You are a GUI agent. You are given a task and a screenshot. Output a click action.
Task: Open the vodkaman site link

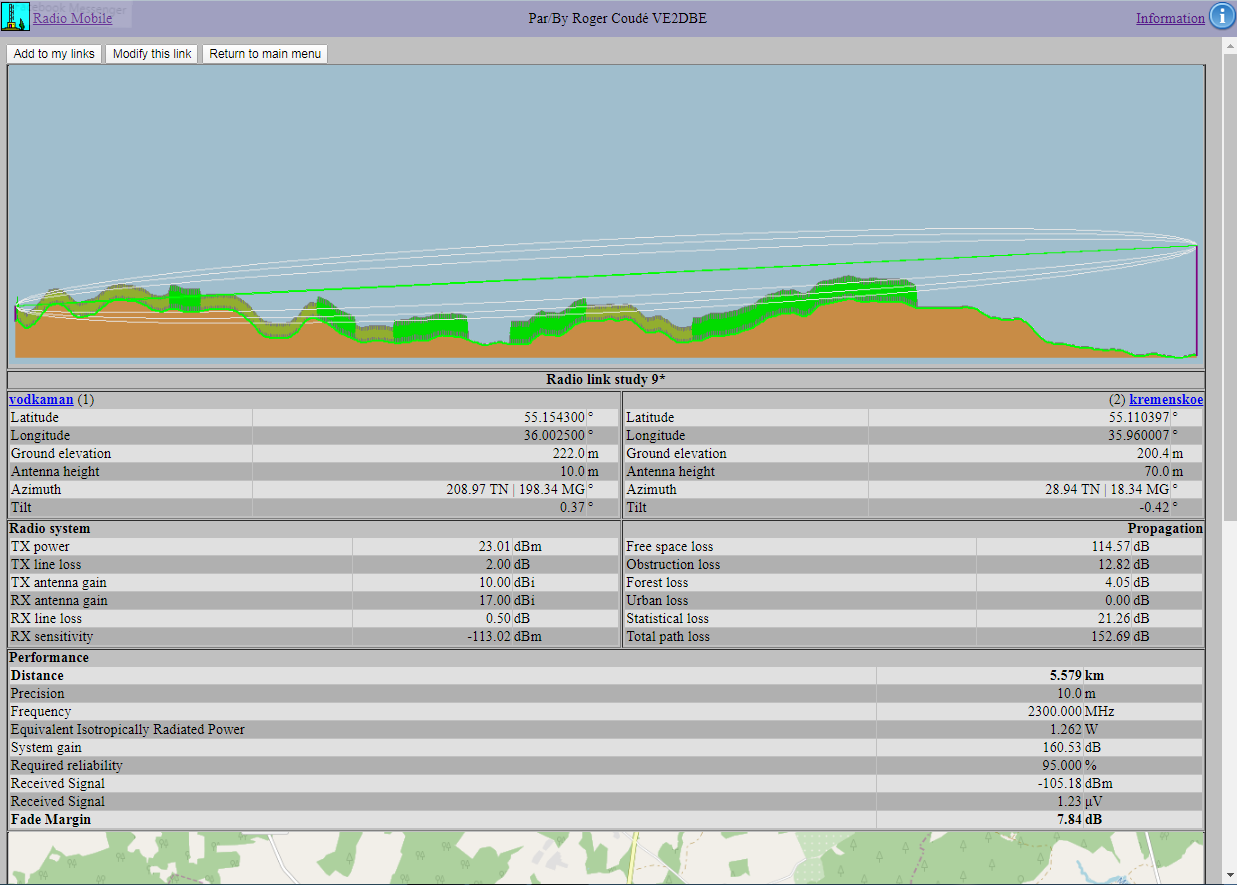pyautogui.click(x=41, y=399)
